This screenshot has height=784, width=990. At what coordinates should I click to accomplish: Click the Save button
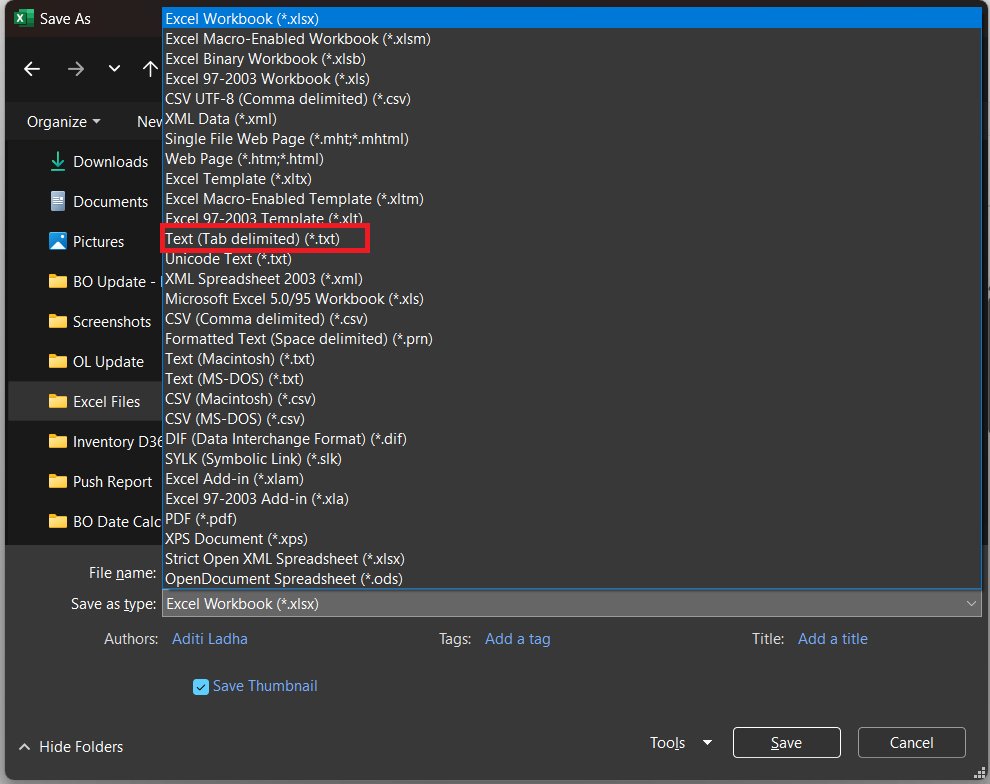[x=786, y=743]
